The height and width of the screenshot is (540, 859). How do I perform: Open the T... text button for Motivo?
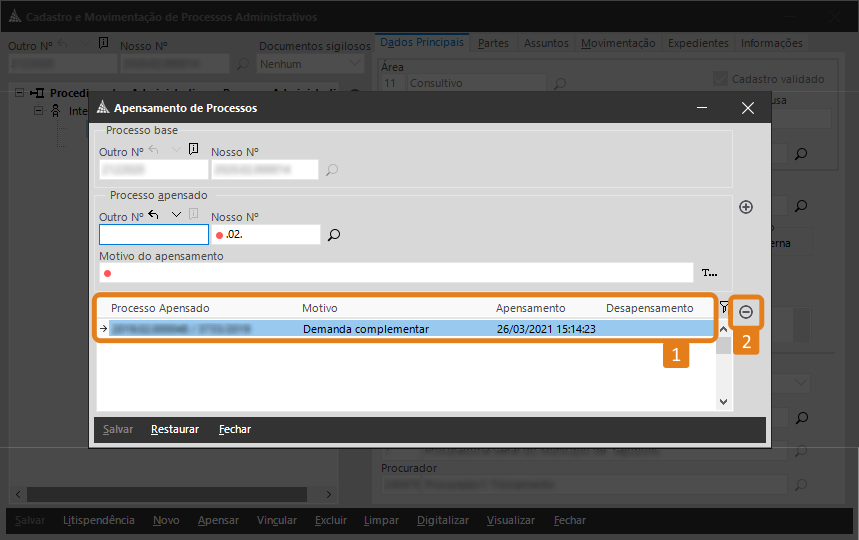(709, 272)
